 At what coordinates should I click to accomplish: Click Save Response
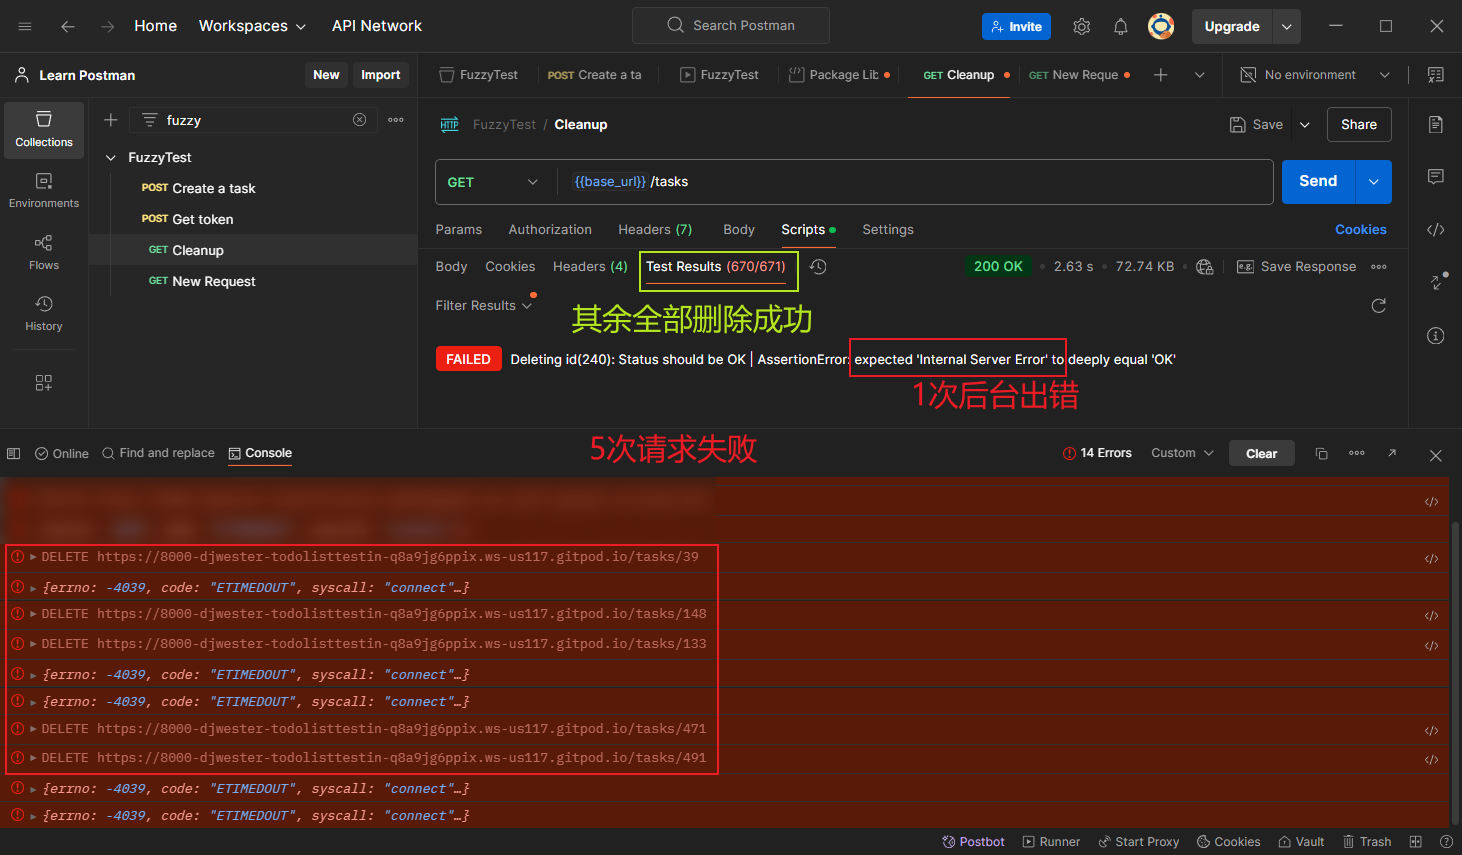(x=1297, y=267)
